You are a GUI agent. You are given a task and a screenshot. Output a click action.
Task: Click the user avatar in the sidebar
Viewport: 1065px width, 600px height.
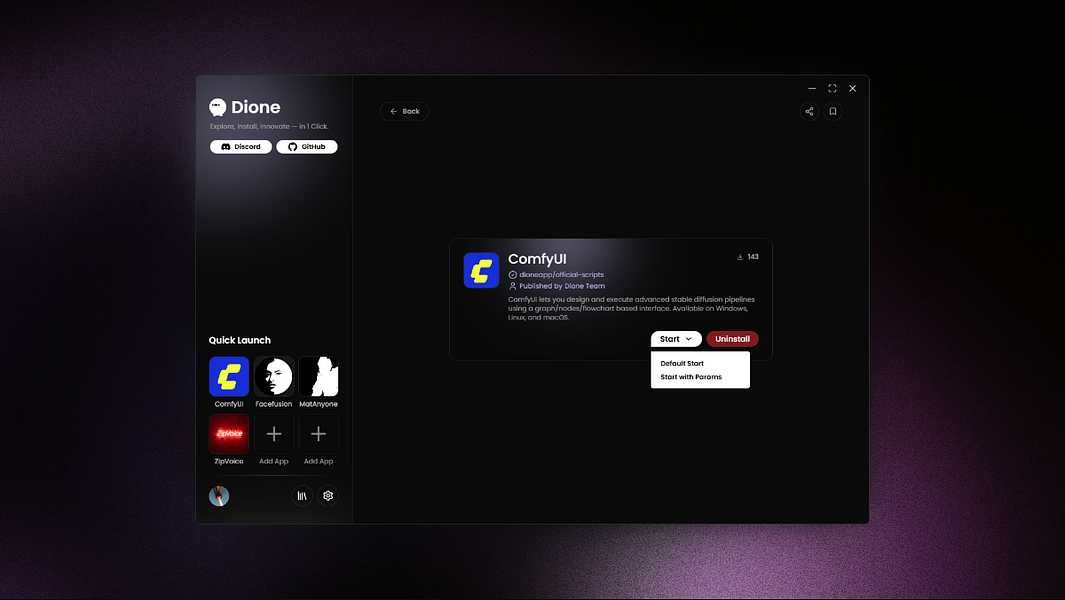click(219, 496)
